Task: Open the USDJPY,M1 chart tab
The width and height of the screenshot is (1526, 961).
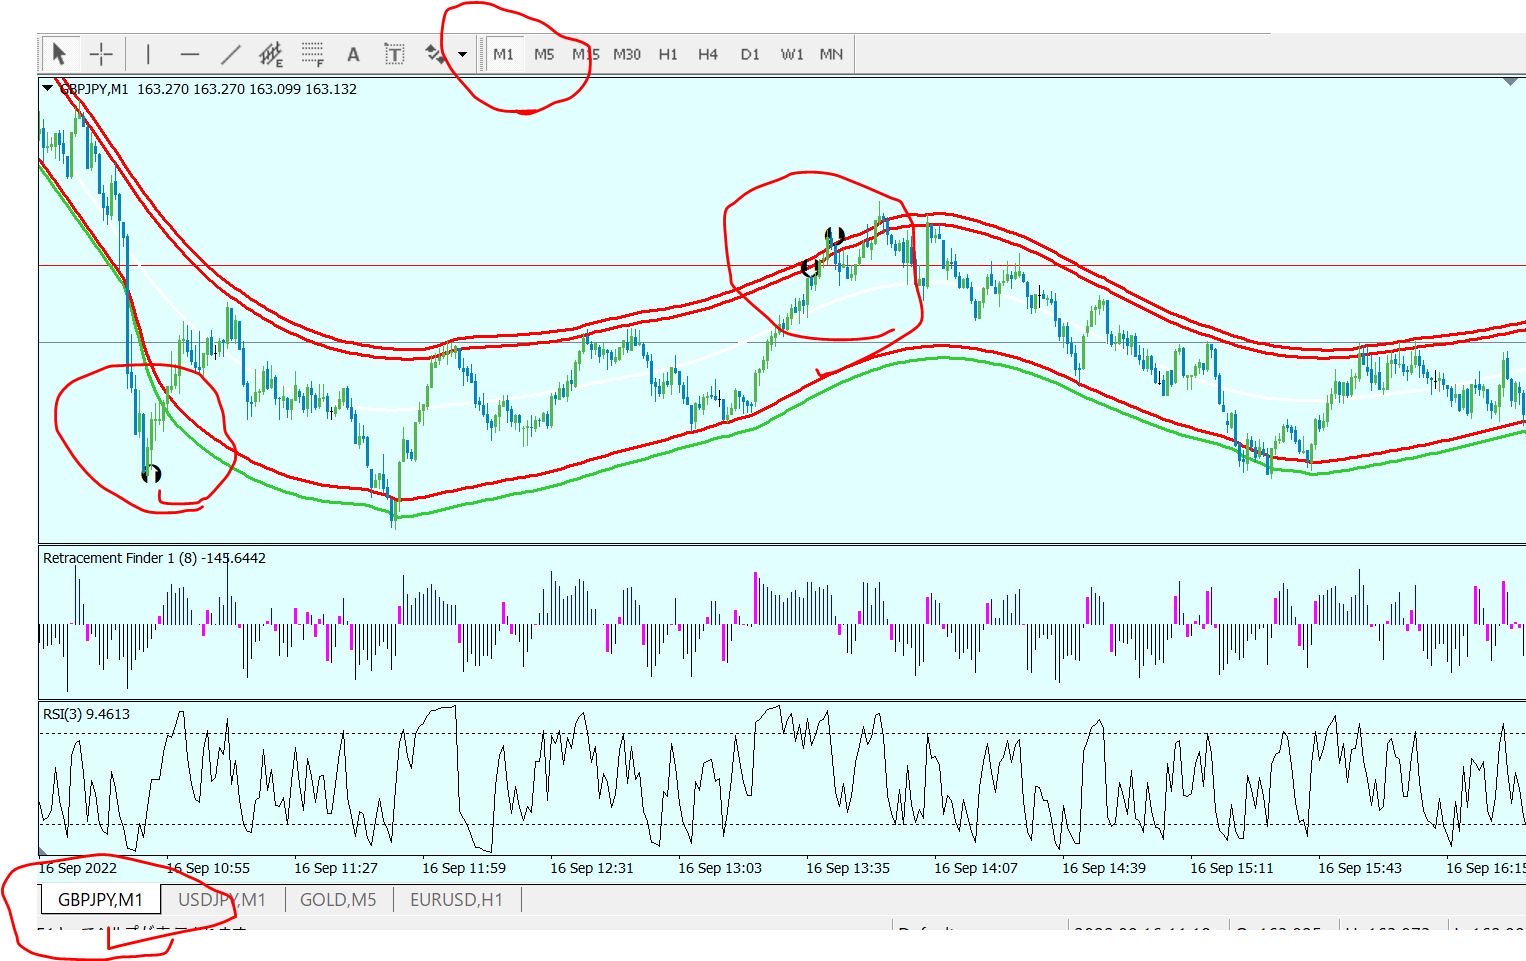Action: click(x=222, y=900)
